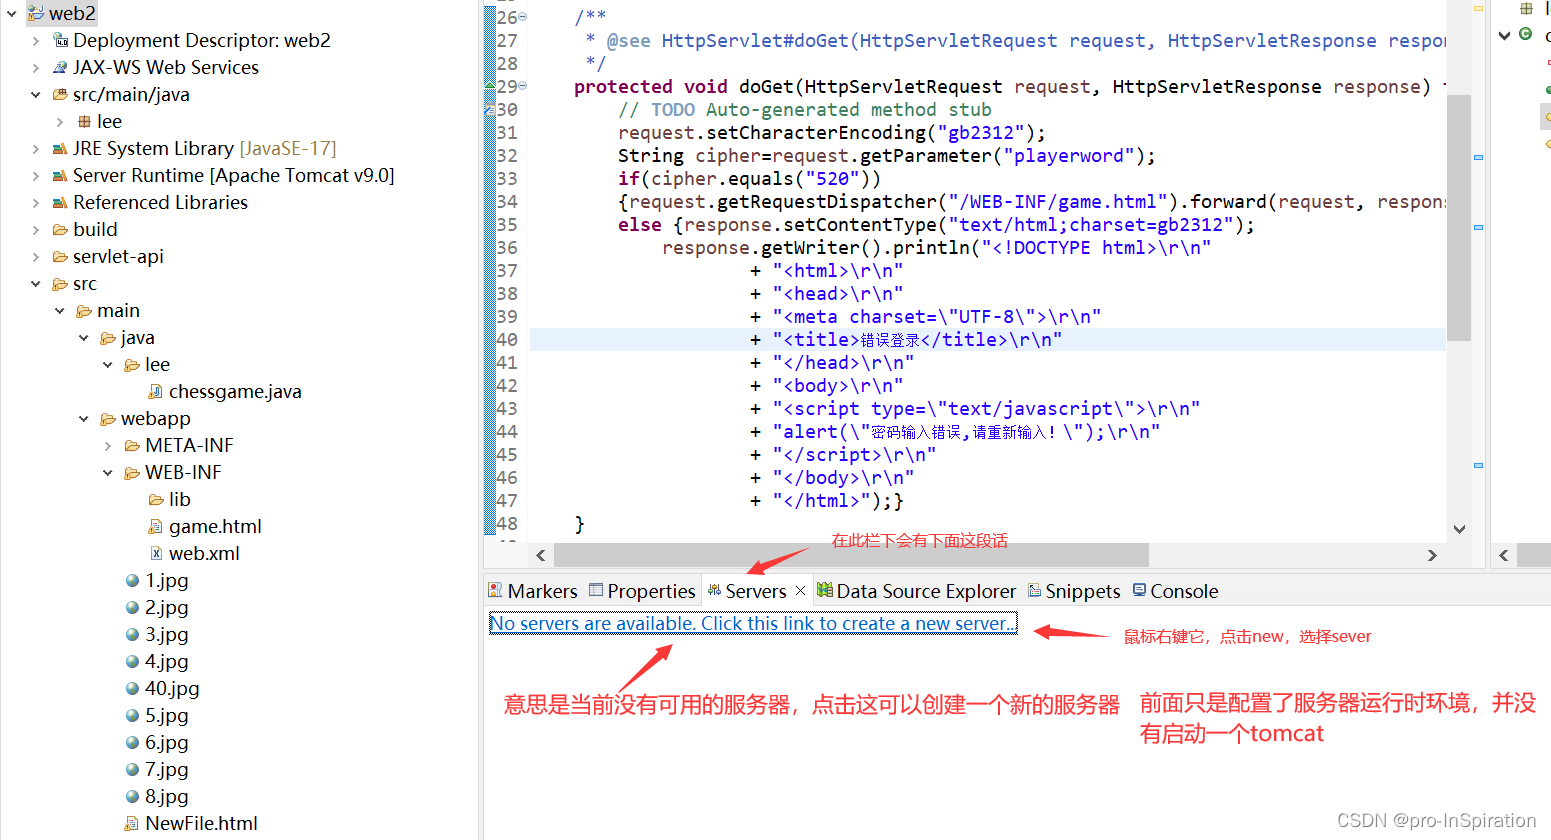Click the editor scroll-left arrow
The width and height of the screenshot is (1551, 840).
541,555
